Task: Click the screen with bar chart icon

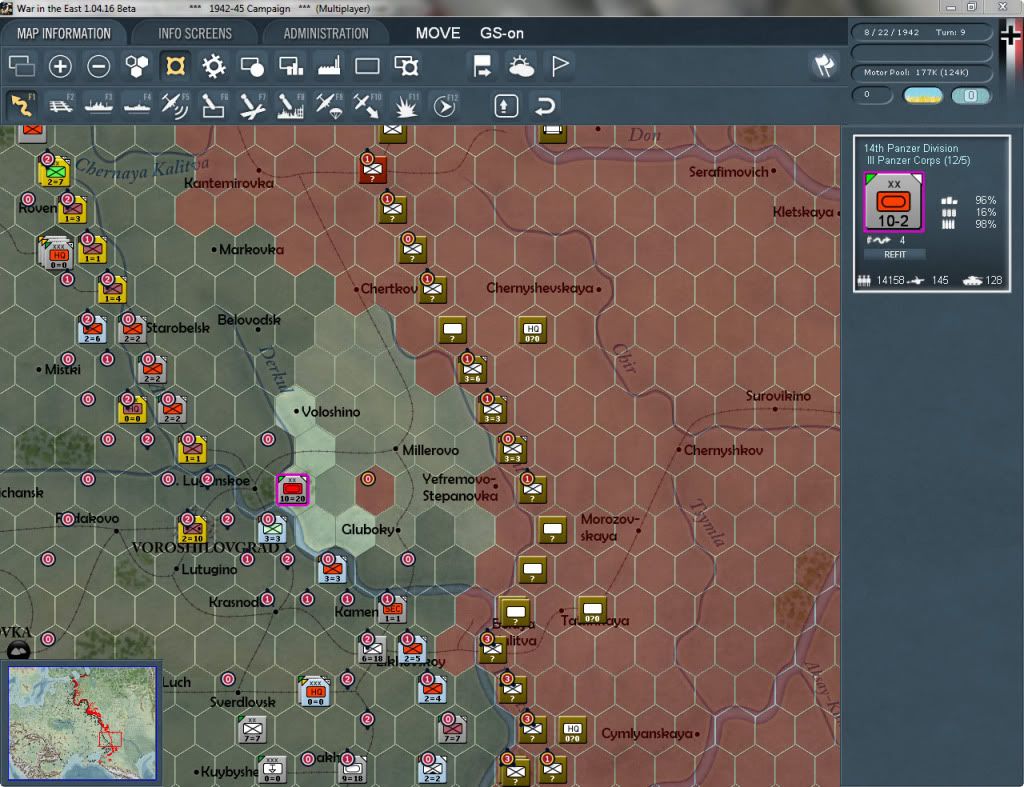Action: point(291,66)
